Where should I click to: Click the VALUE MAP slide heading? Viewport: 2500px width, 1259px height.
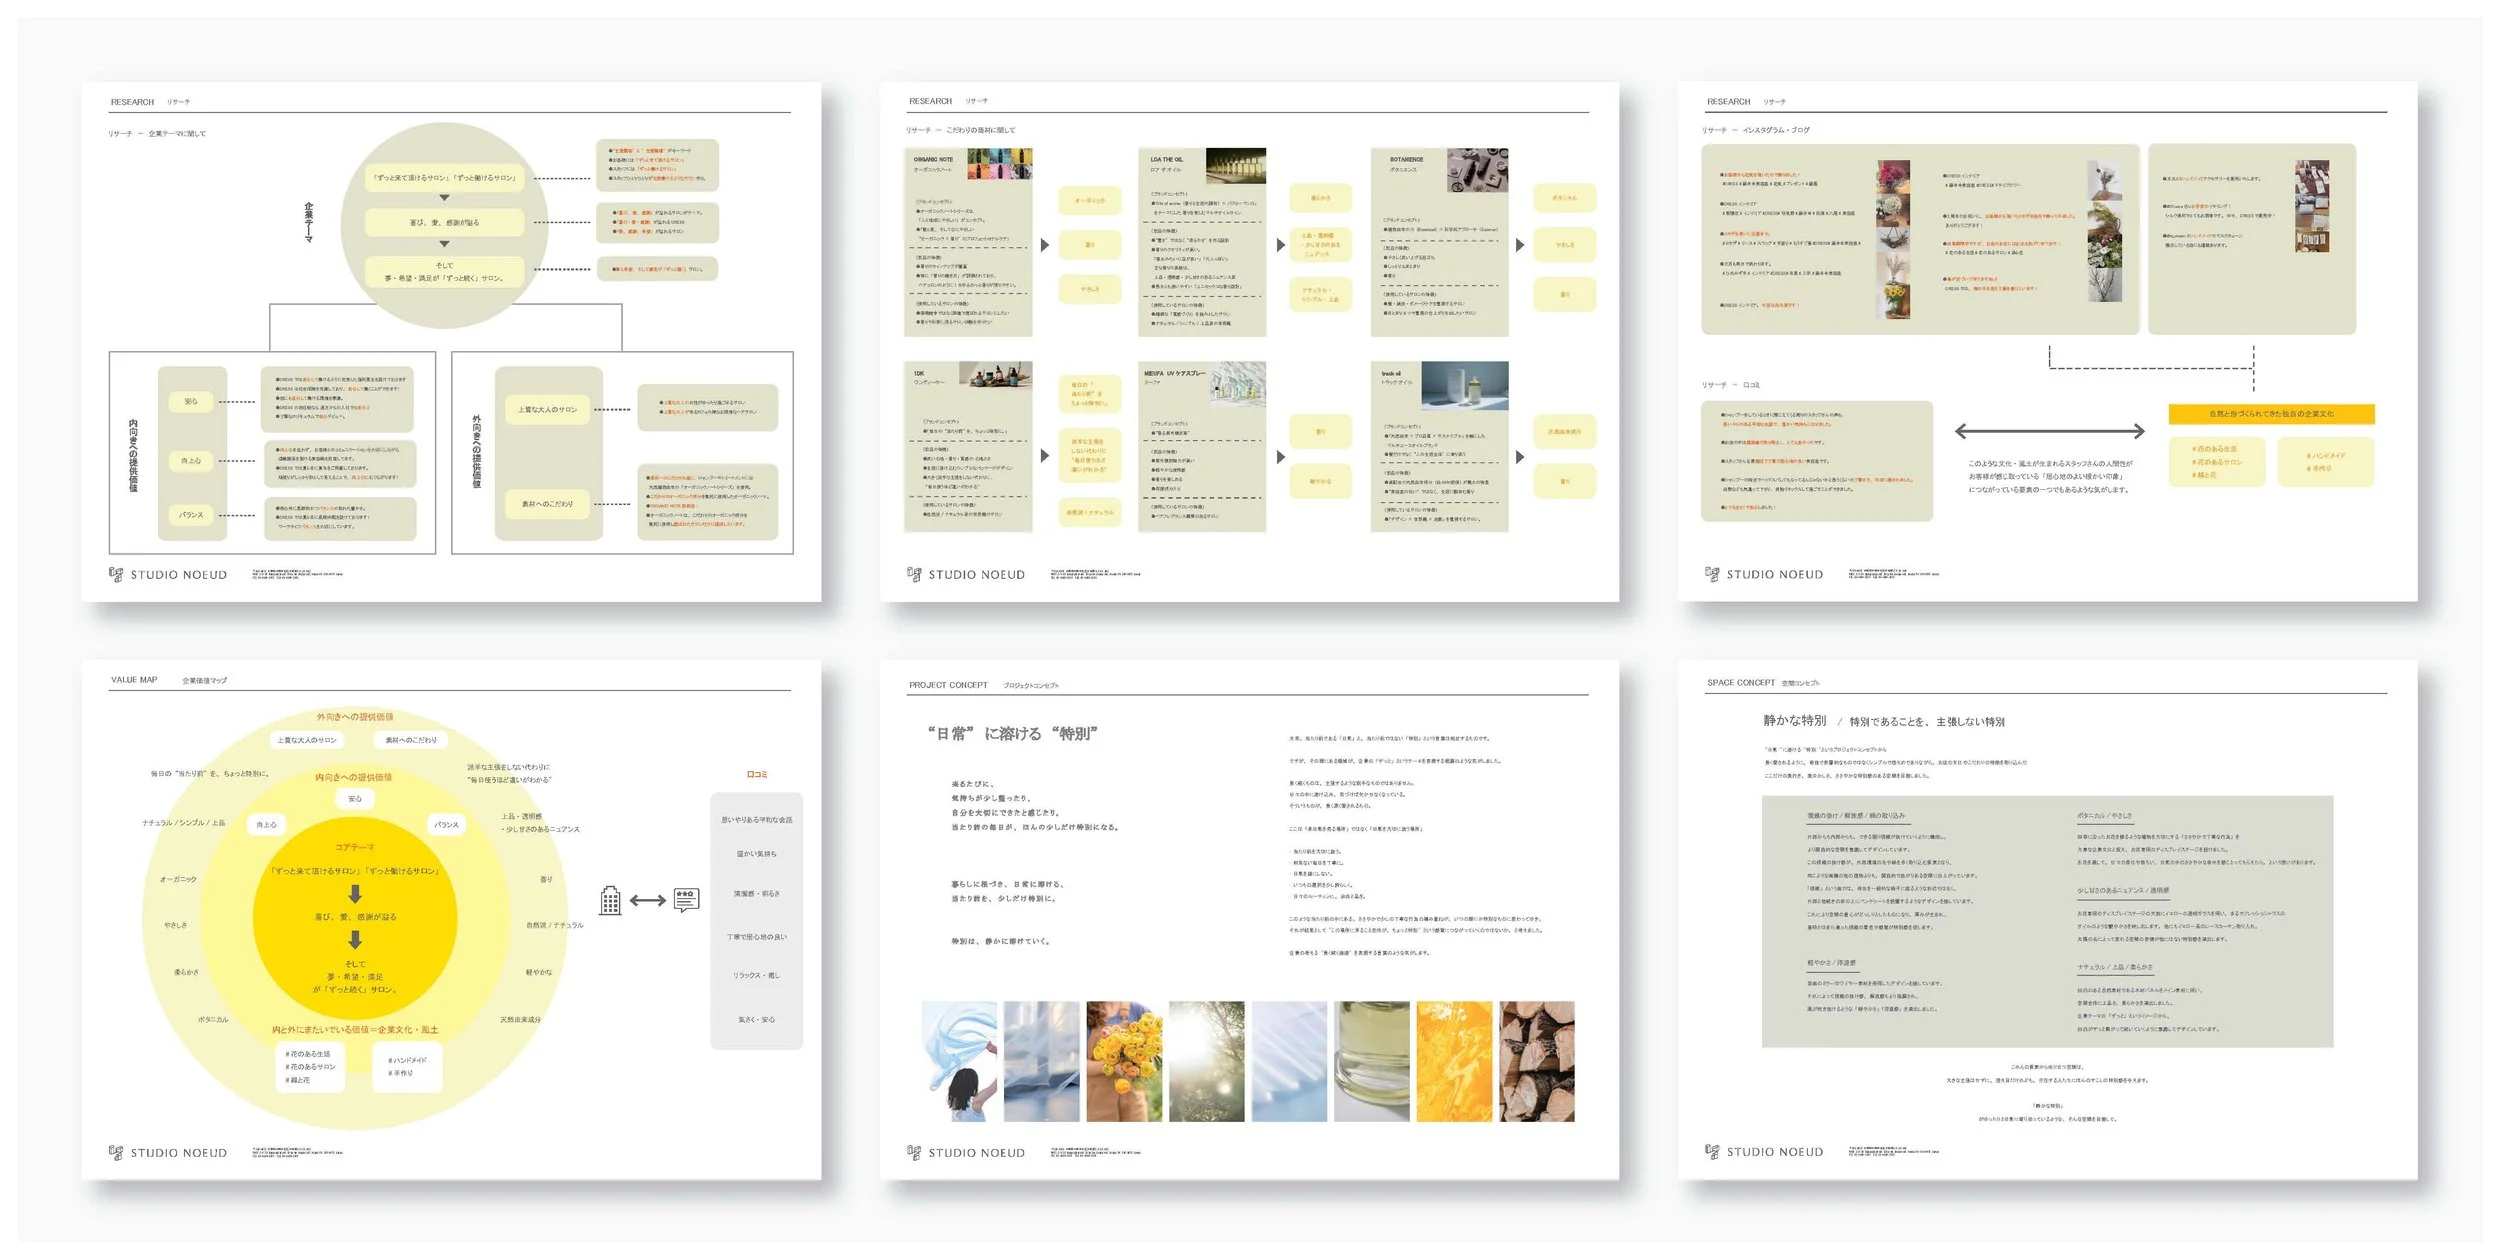pyautogui.click(x=134, y=679)
